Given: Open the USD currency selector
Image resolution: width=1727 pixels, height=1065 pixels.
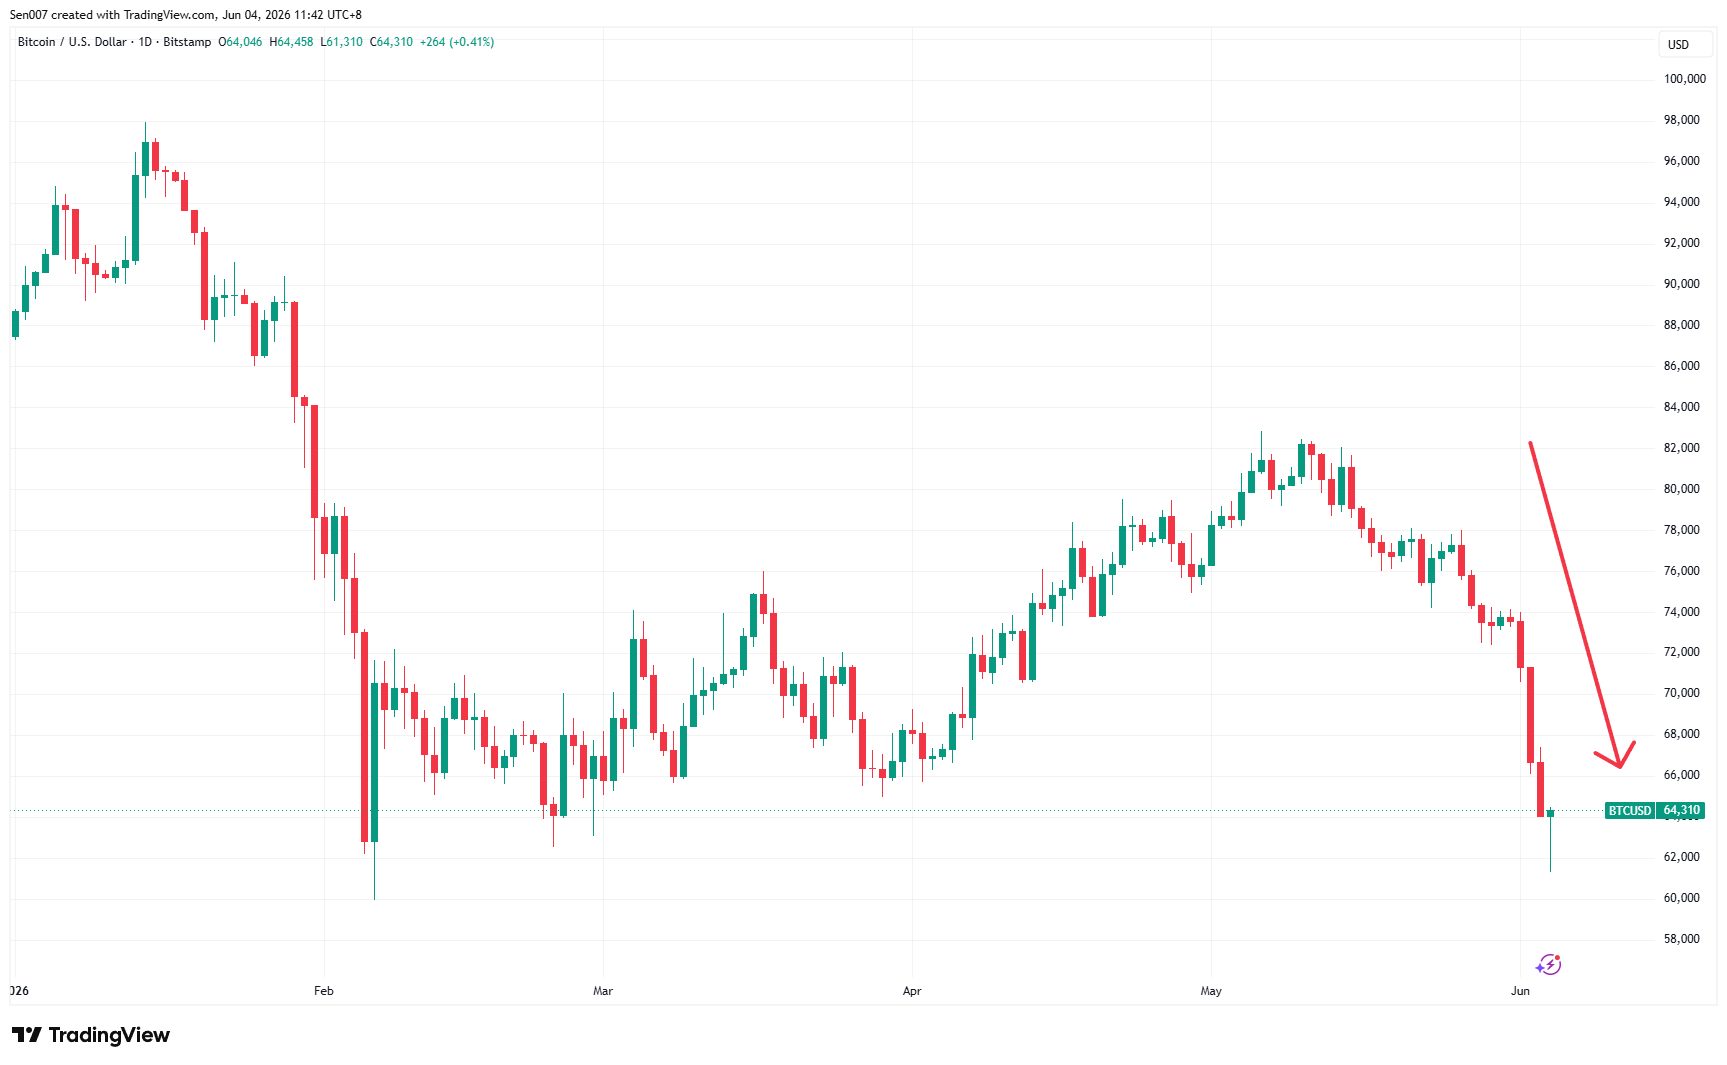Looking at the screenshot, I should [1678, 44].
